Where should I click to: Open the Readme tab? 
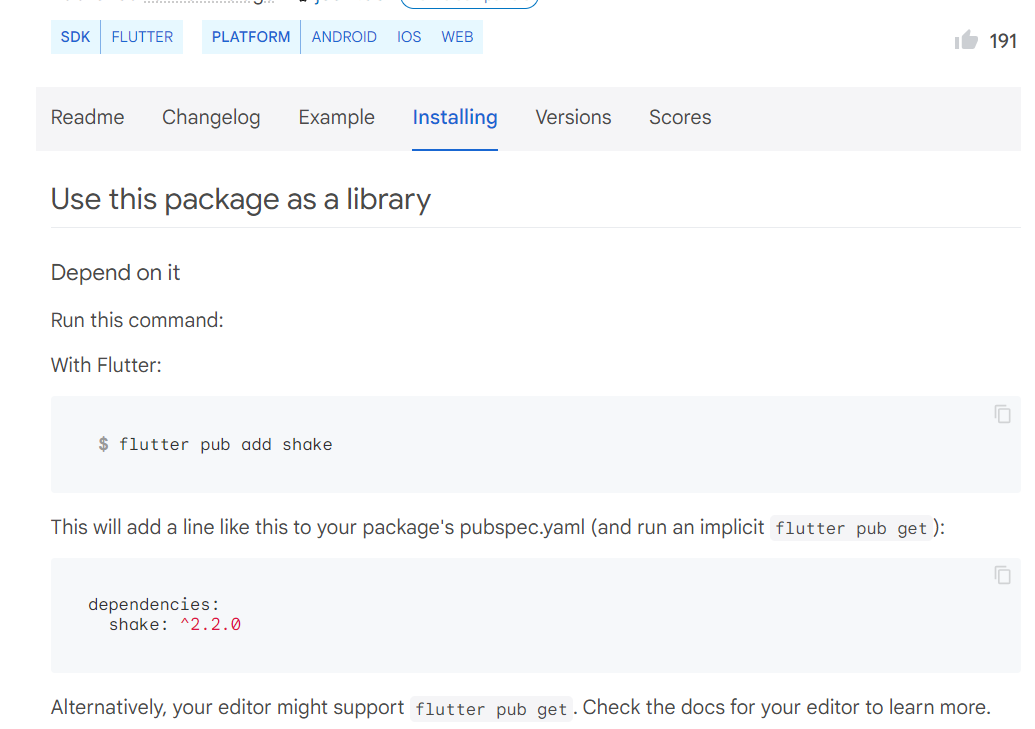tap(87, 118)
